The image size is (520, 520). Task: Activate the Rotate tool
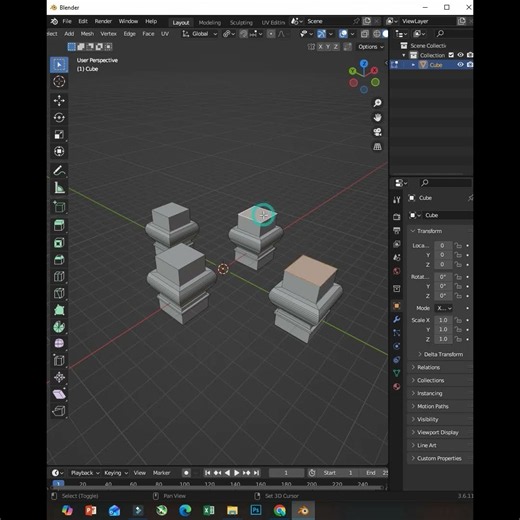click(59, 117)
